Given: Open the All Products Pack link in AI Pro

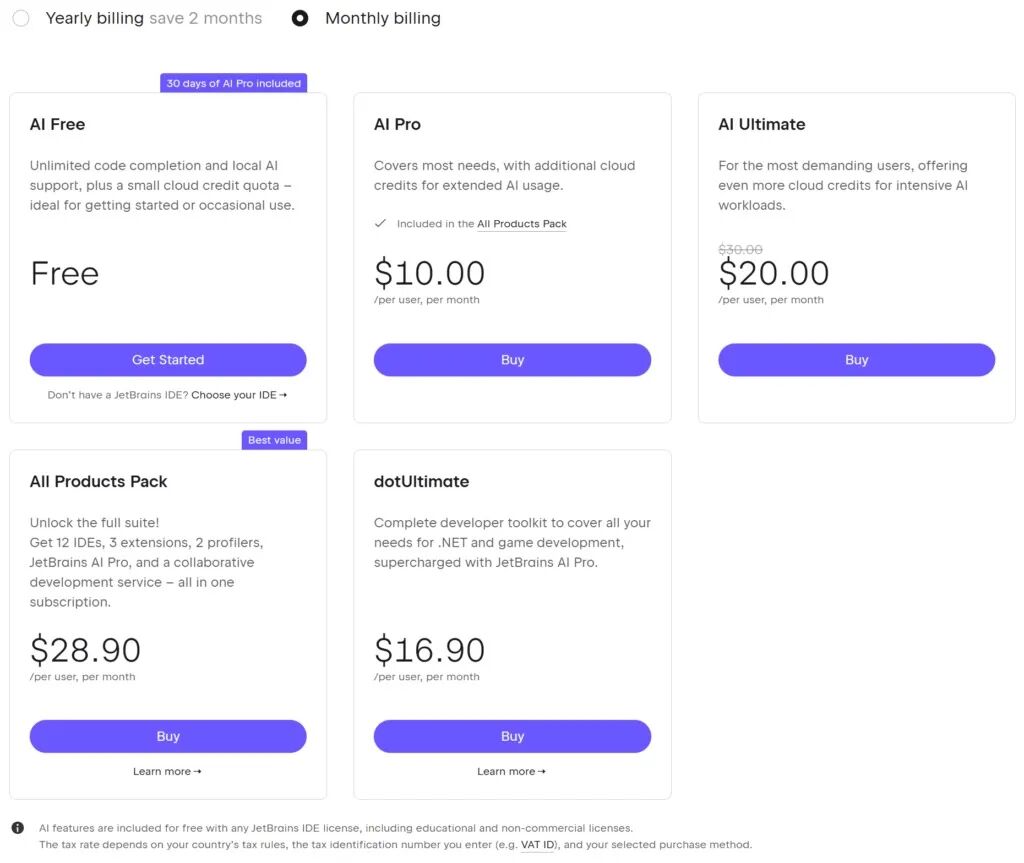Looking at the screenshot, I should (x=522, y=224).
